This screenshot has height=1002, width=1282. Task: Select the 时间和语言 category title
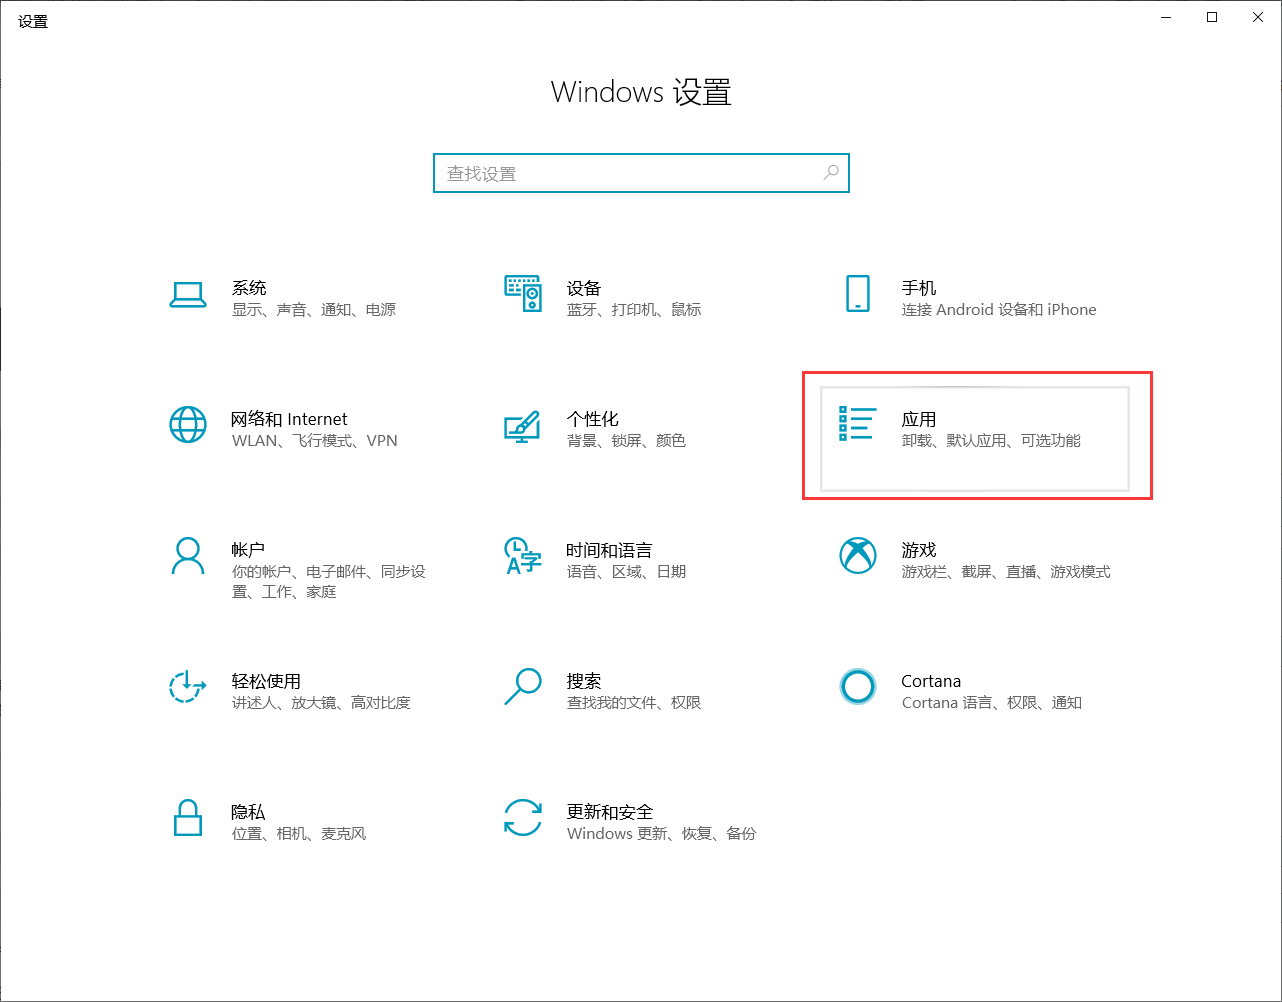(x=609, y=550)
